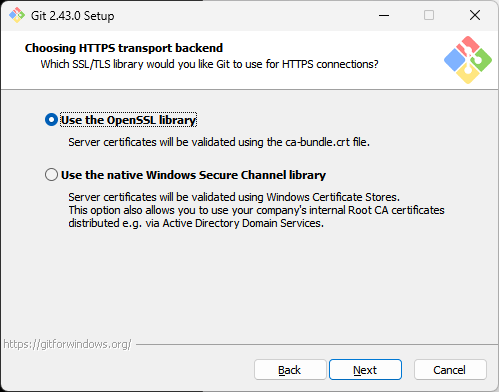Click the 'Which SSL/TLS library' question text

click(209, 64)
